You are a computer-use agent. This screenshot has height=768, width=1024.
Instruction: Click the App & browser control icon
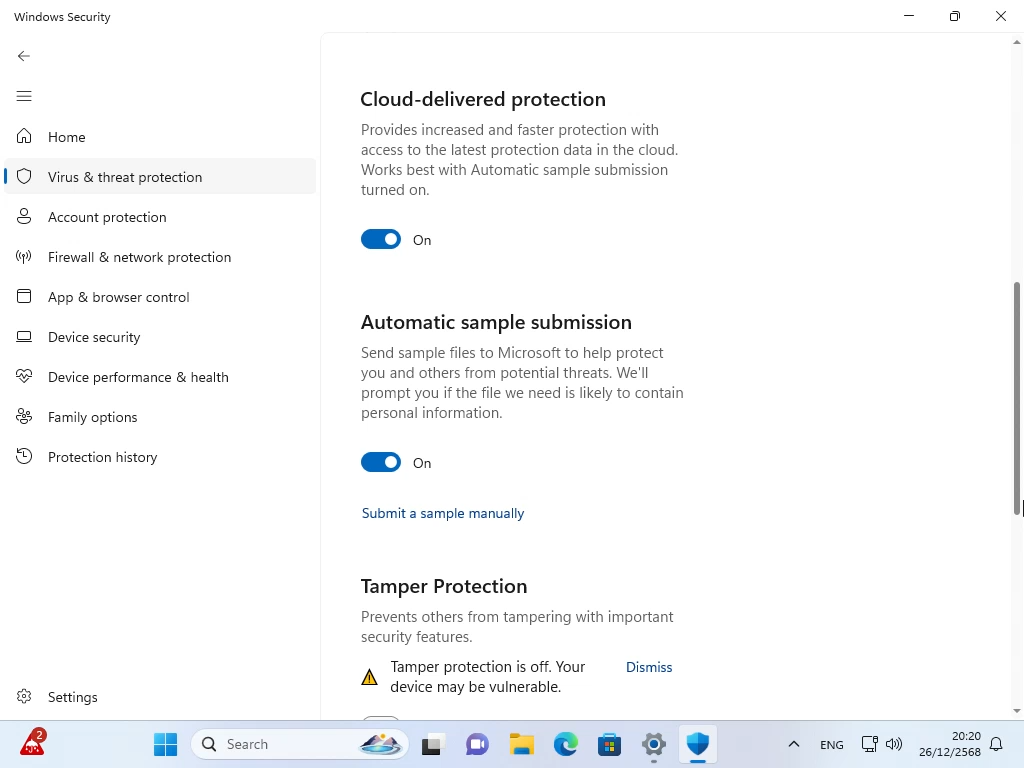(x=25, y=297)
